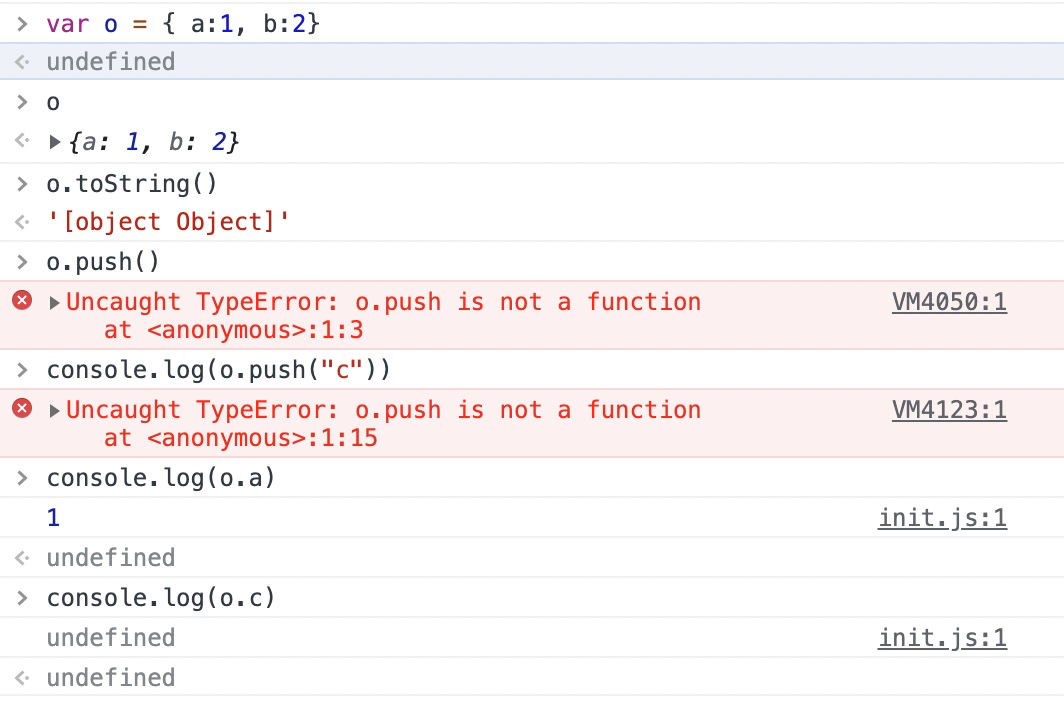1064x704 pixels.
Task: Click the logged number 1 output
Action: (x=54, y=518)
